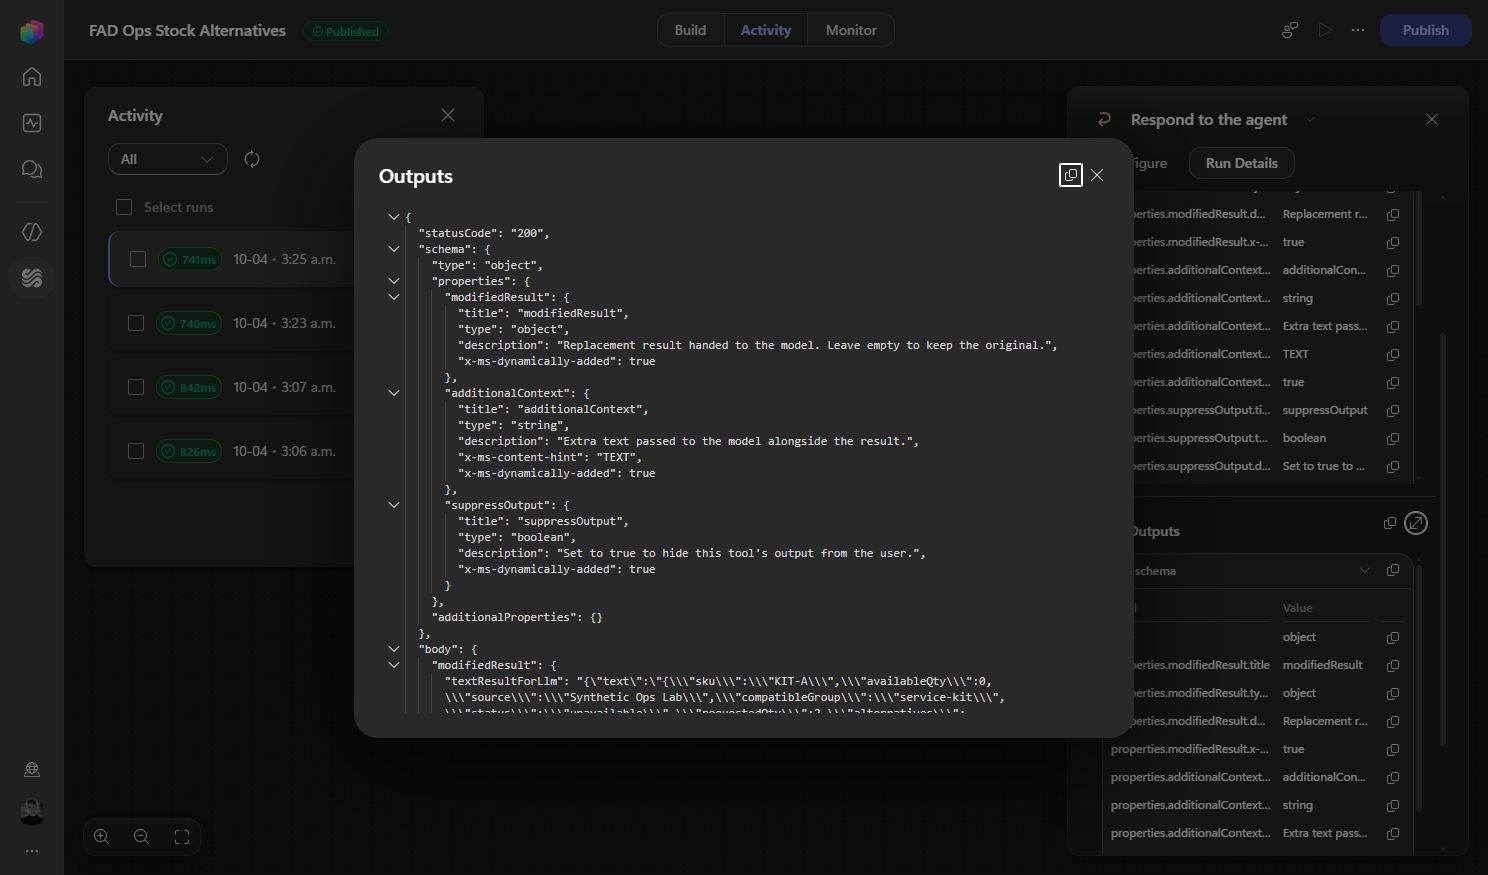The image size is (1488, 875).
Task: Switch to the Build tab
Action: 690,30
